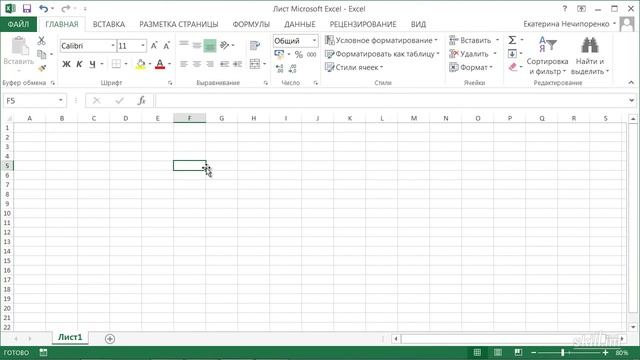This screenshot has width=640, height=360.
Task: Click Найти и выделить button
Action: (590, 56)
